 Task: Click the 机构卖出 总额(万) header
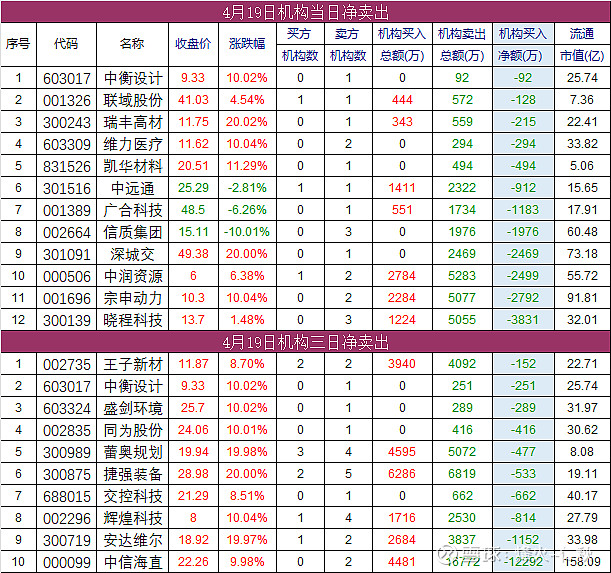coord(462,44)
